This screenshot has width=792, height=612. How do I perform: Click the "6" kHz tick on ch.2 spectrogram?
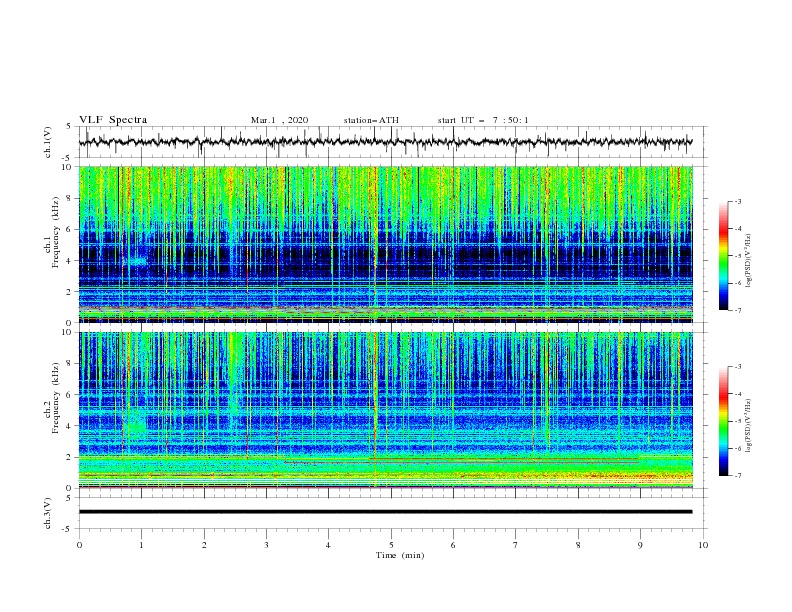pos(70,394)
